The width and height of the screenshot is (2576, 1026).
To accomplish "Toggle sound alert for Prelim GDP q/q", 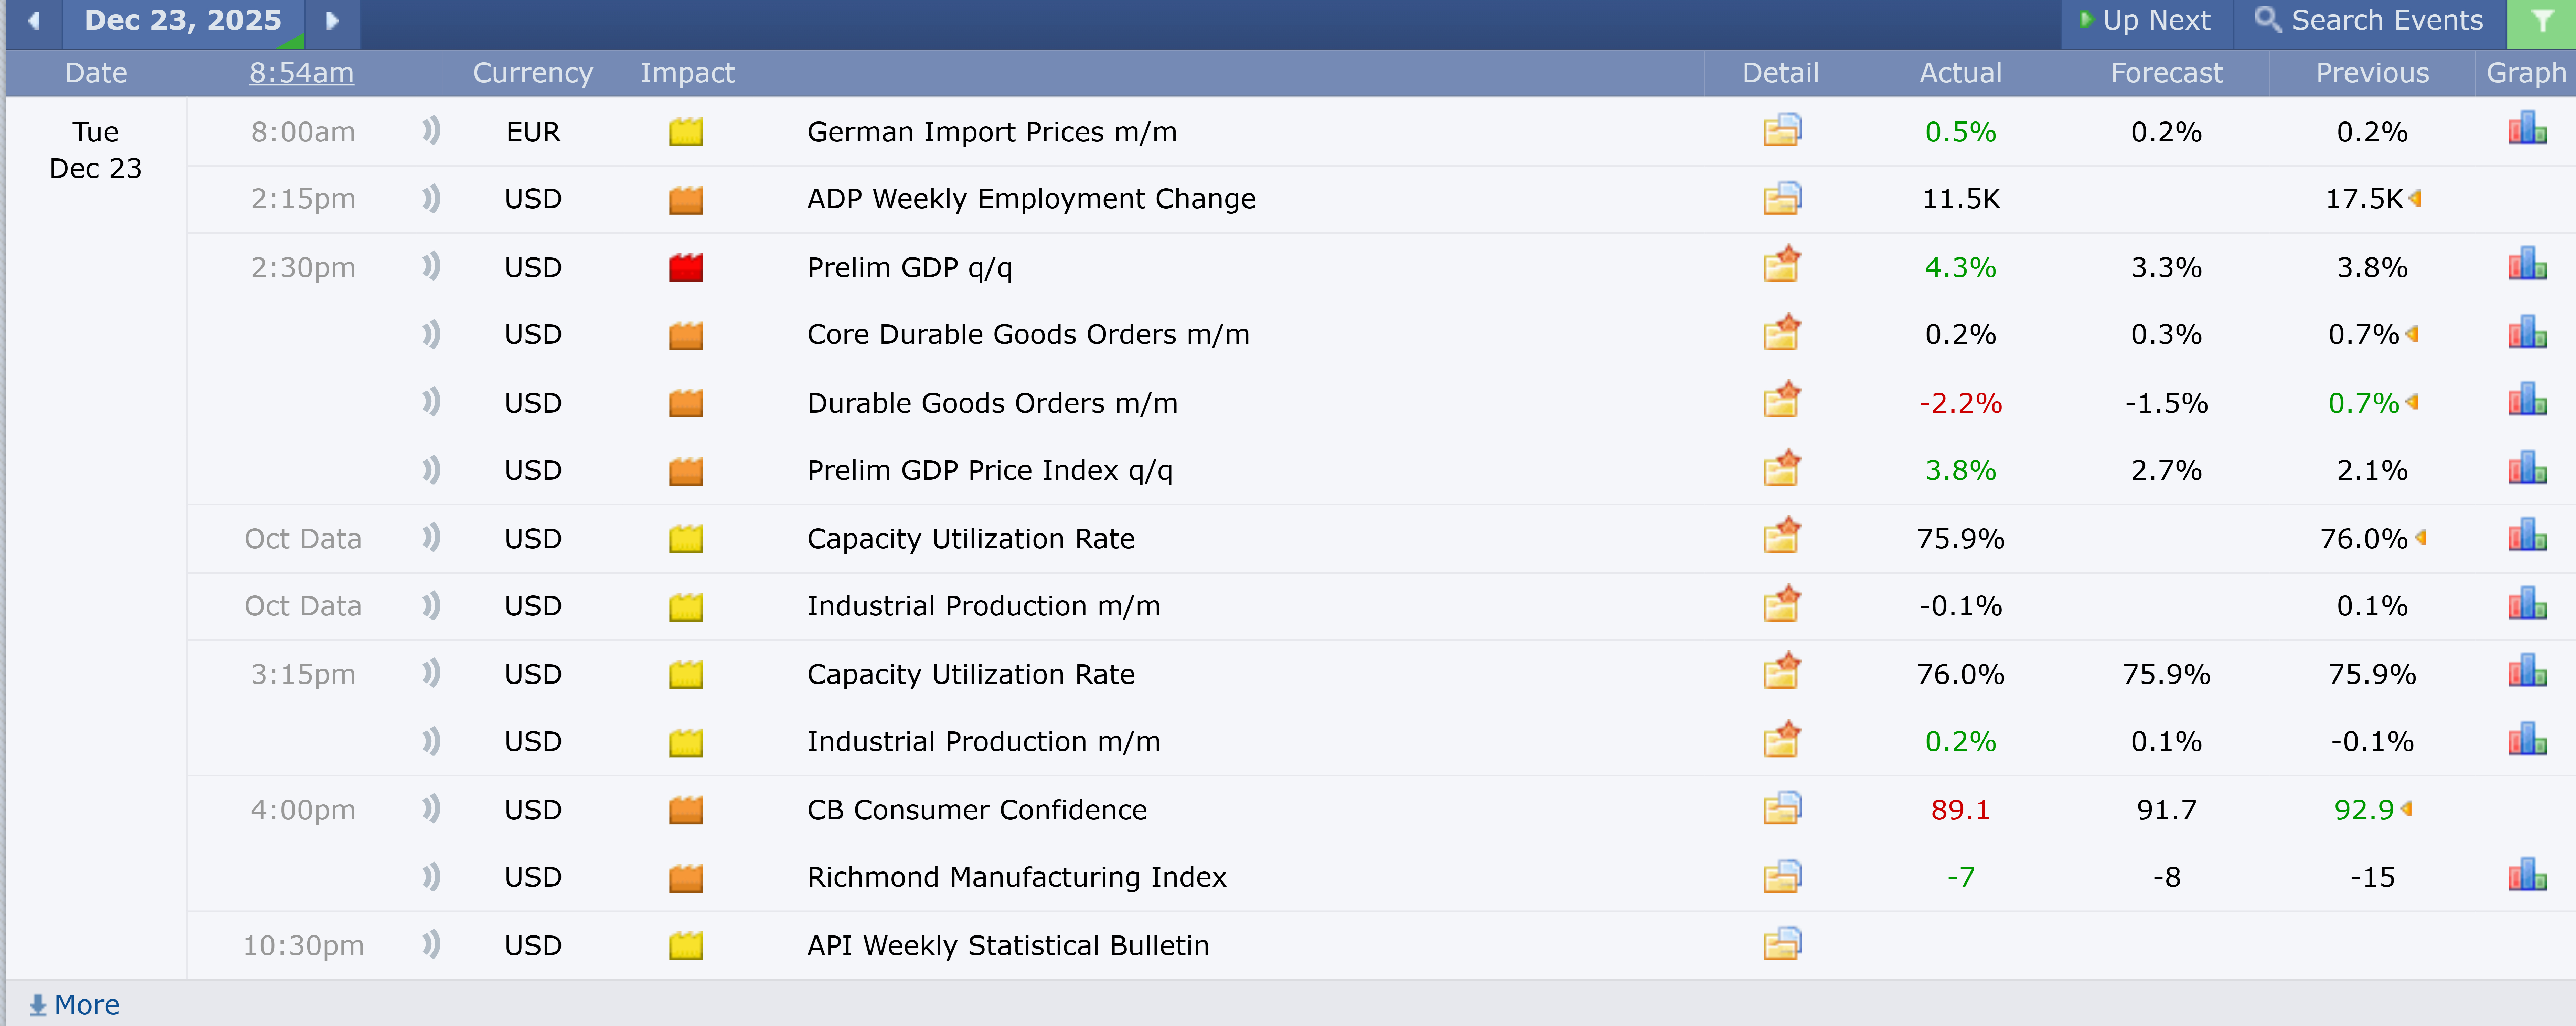I will (x=431, y=266).
